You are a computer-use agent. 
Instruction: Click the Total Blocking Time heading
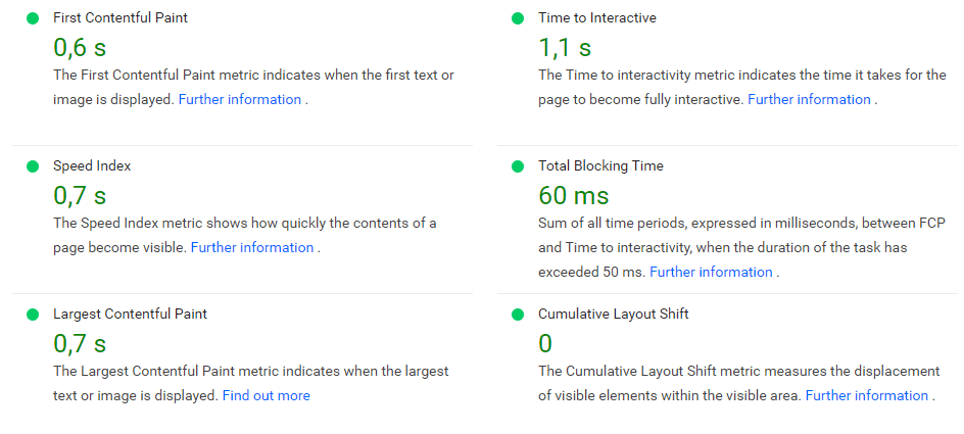click(600, 166)
